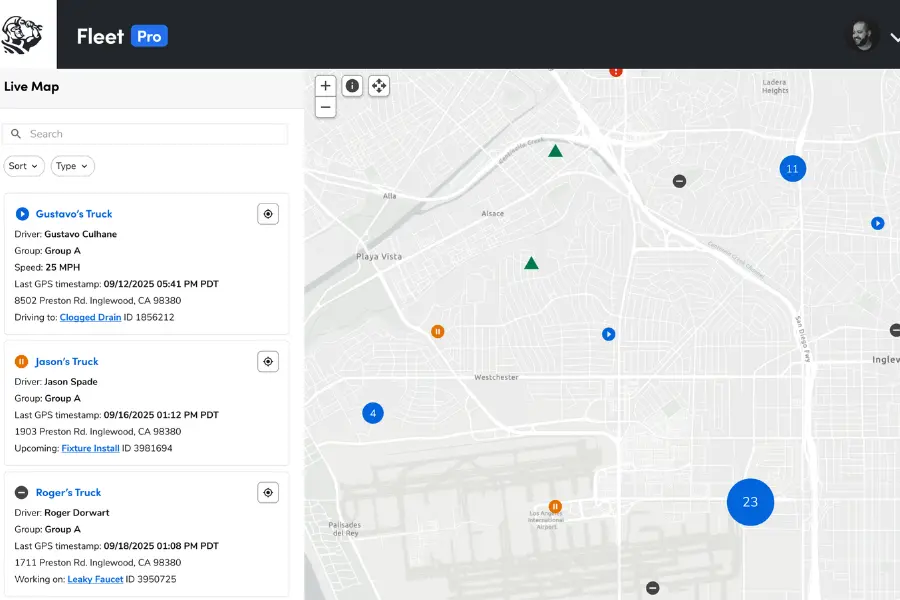Click the text 'Gustavo Culhane'
The height and width of the screenshot is (600, 900).
click(x=80, y=234)
